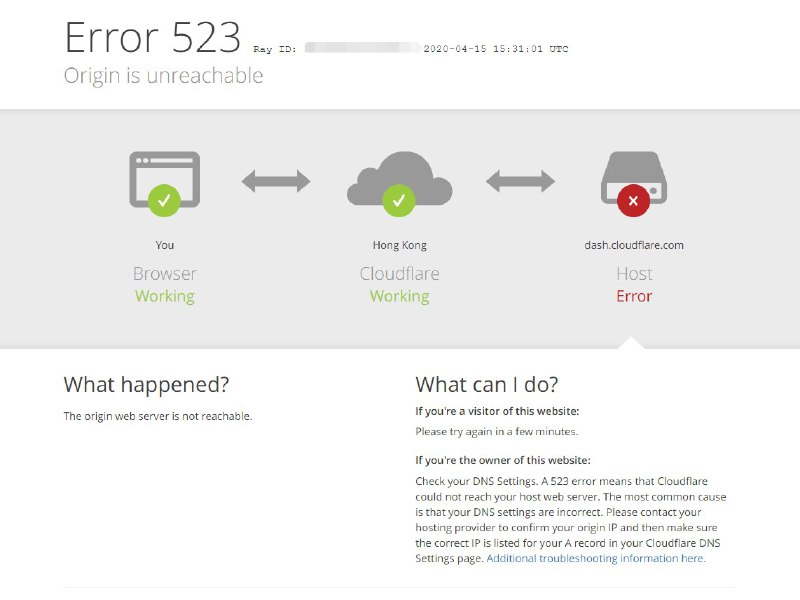Click the dash.cloudflare.com host name
The width and height of the screenshot is (800, 600).
(634, 245)
